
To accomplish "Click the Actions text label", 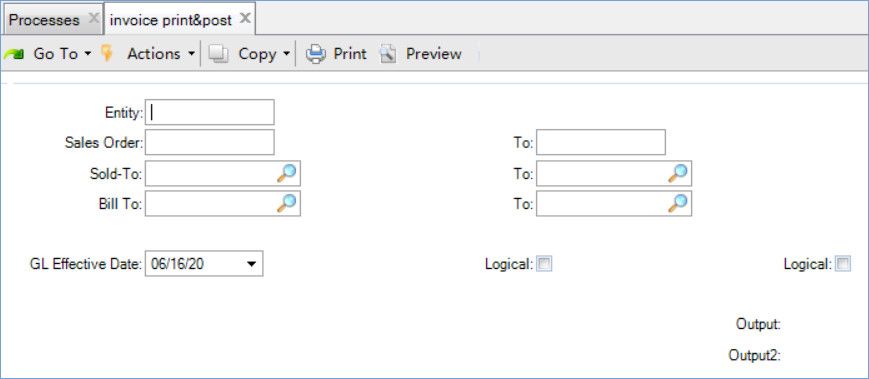I will (154, 54).
